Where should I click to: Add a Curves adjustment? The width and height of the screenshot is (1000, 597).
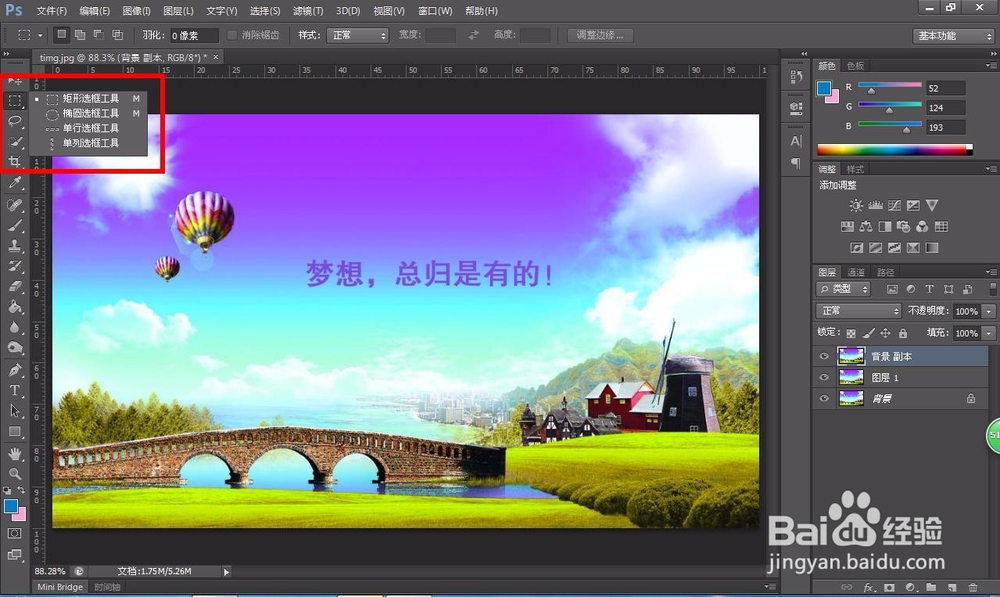point(894,205)
